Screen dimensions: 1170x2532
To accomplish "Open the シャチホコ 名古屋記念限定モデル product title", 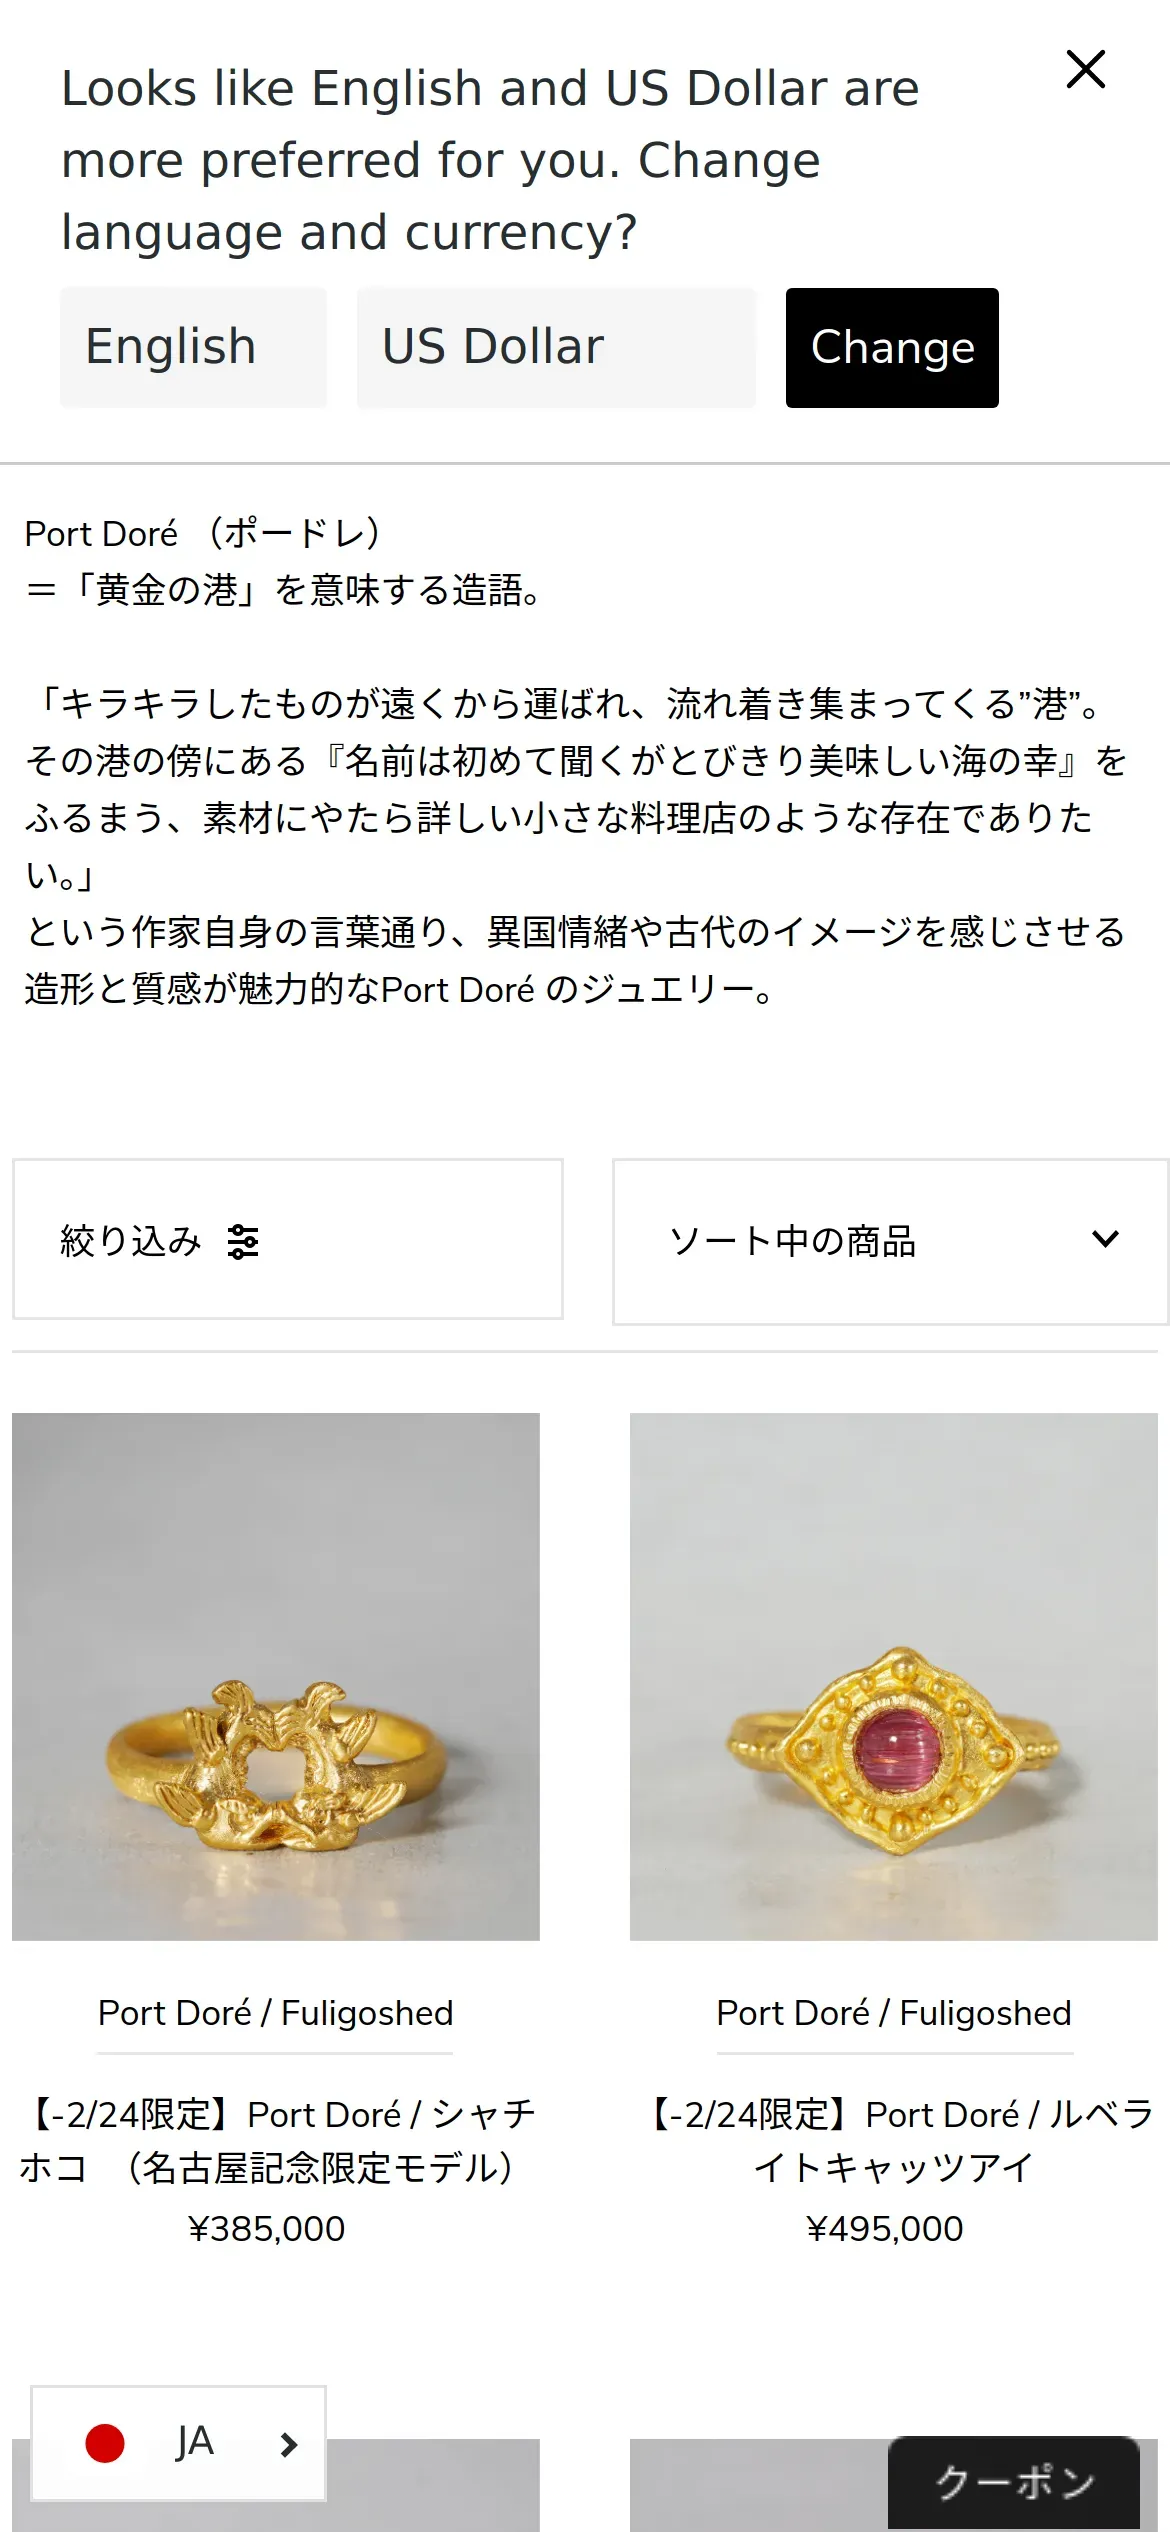I will (276, 2141).
